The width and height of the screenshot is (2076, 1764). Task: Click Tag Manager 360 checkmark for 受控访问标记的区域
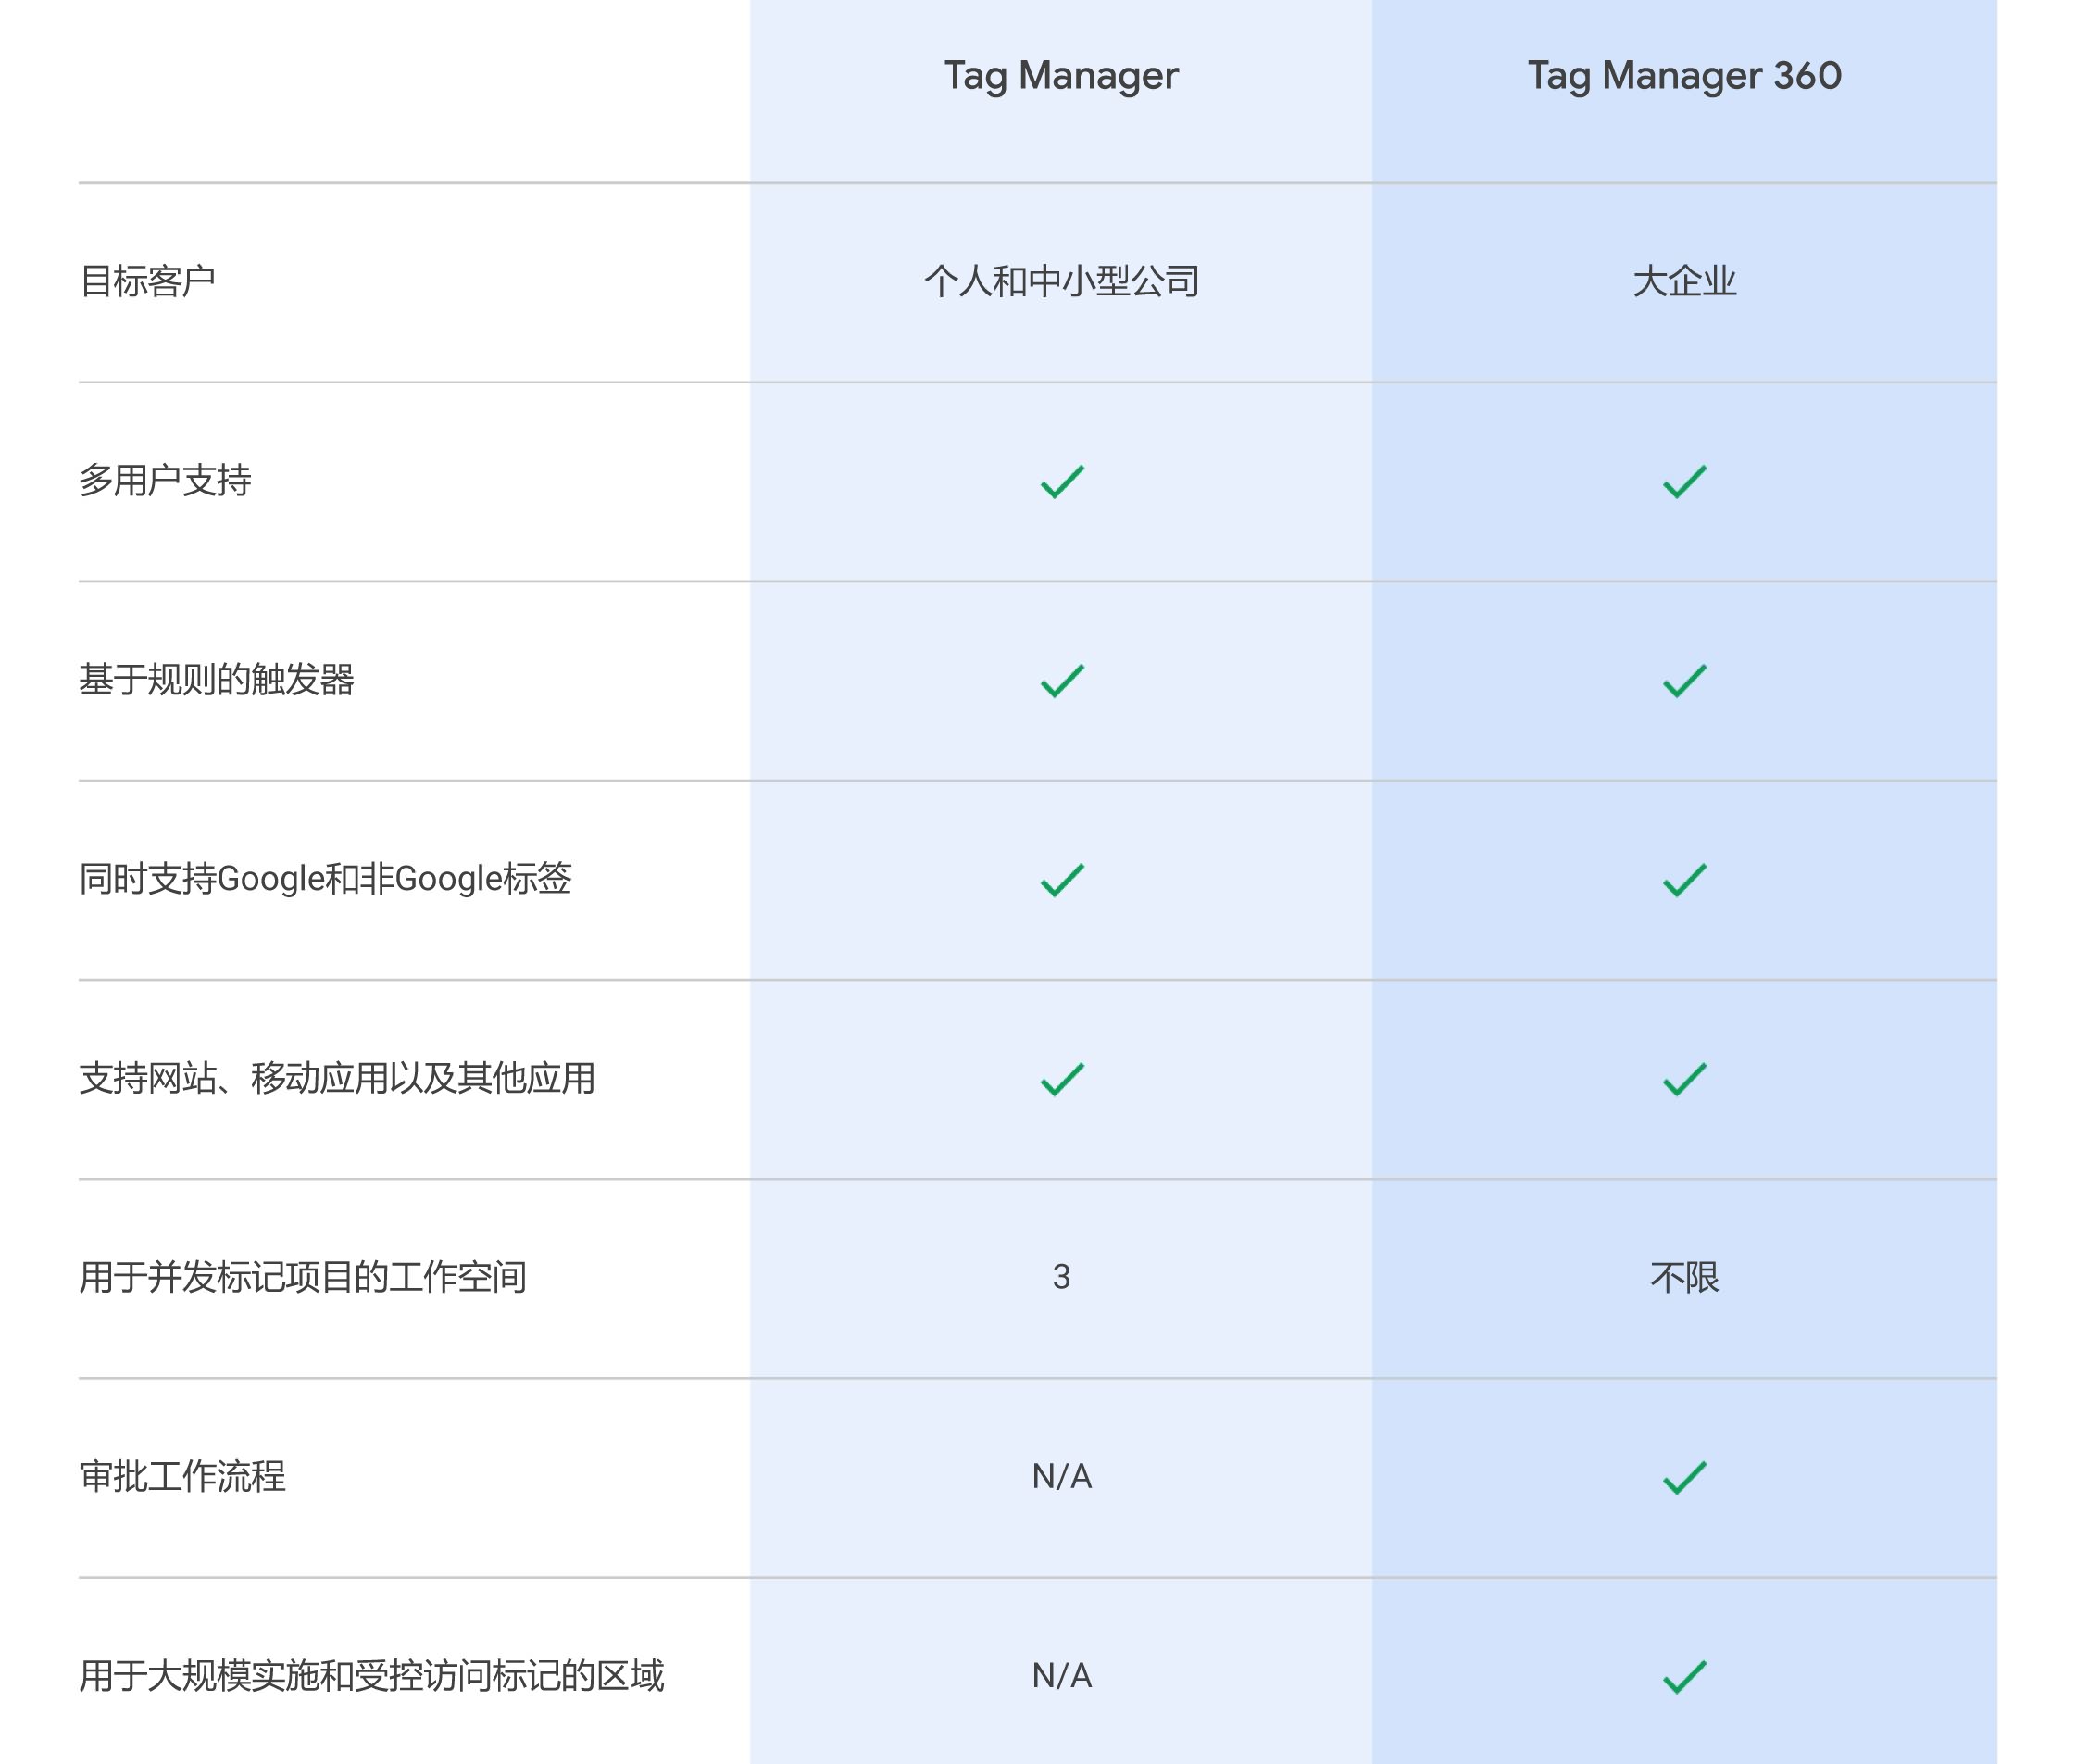tap(1684, 1676)
